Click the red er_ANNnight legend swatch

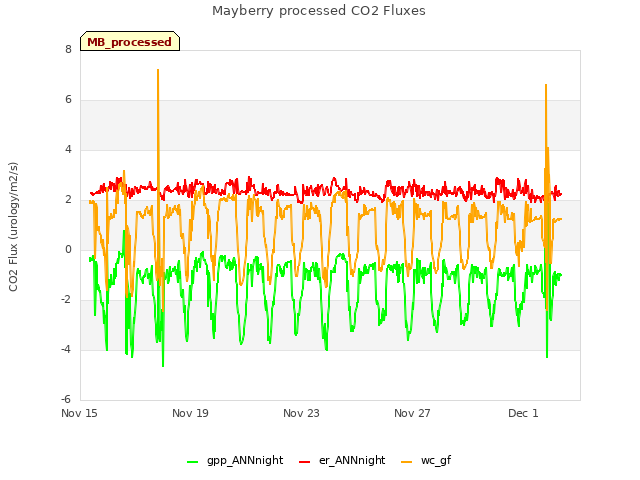click(x=304, y=462)
